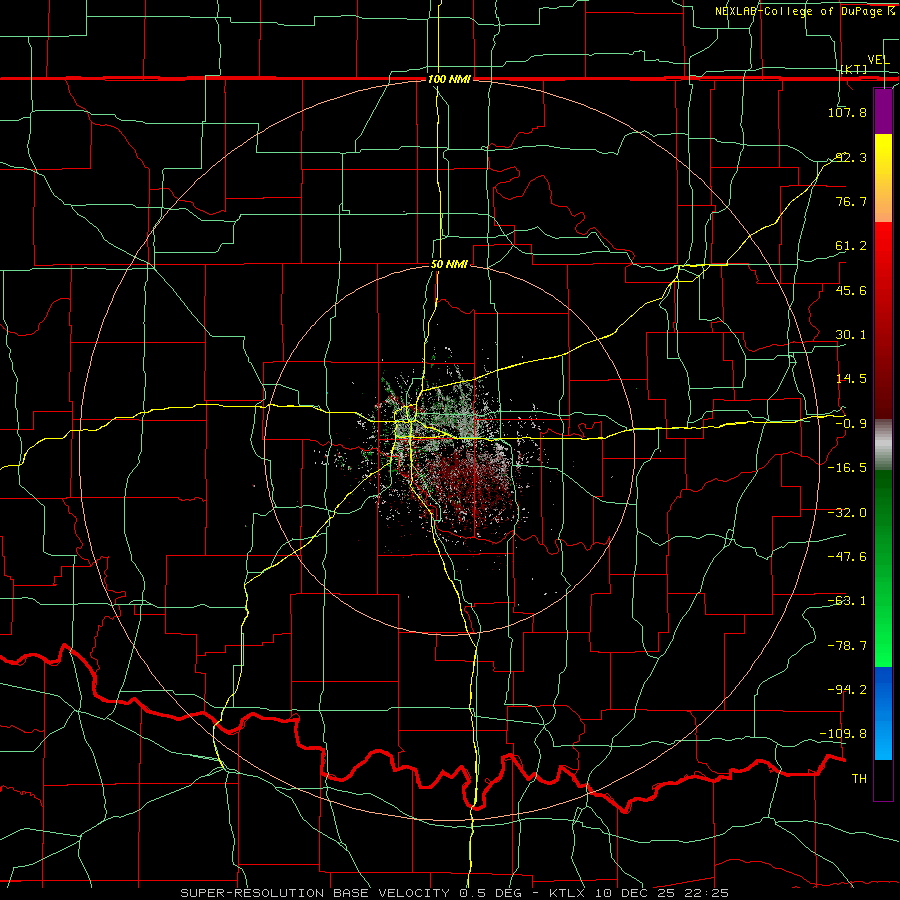Click the -16.5 scale value
This screenshot has width=900, height=900.
[847, 468]
